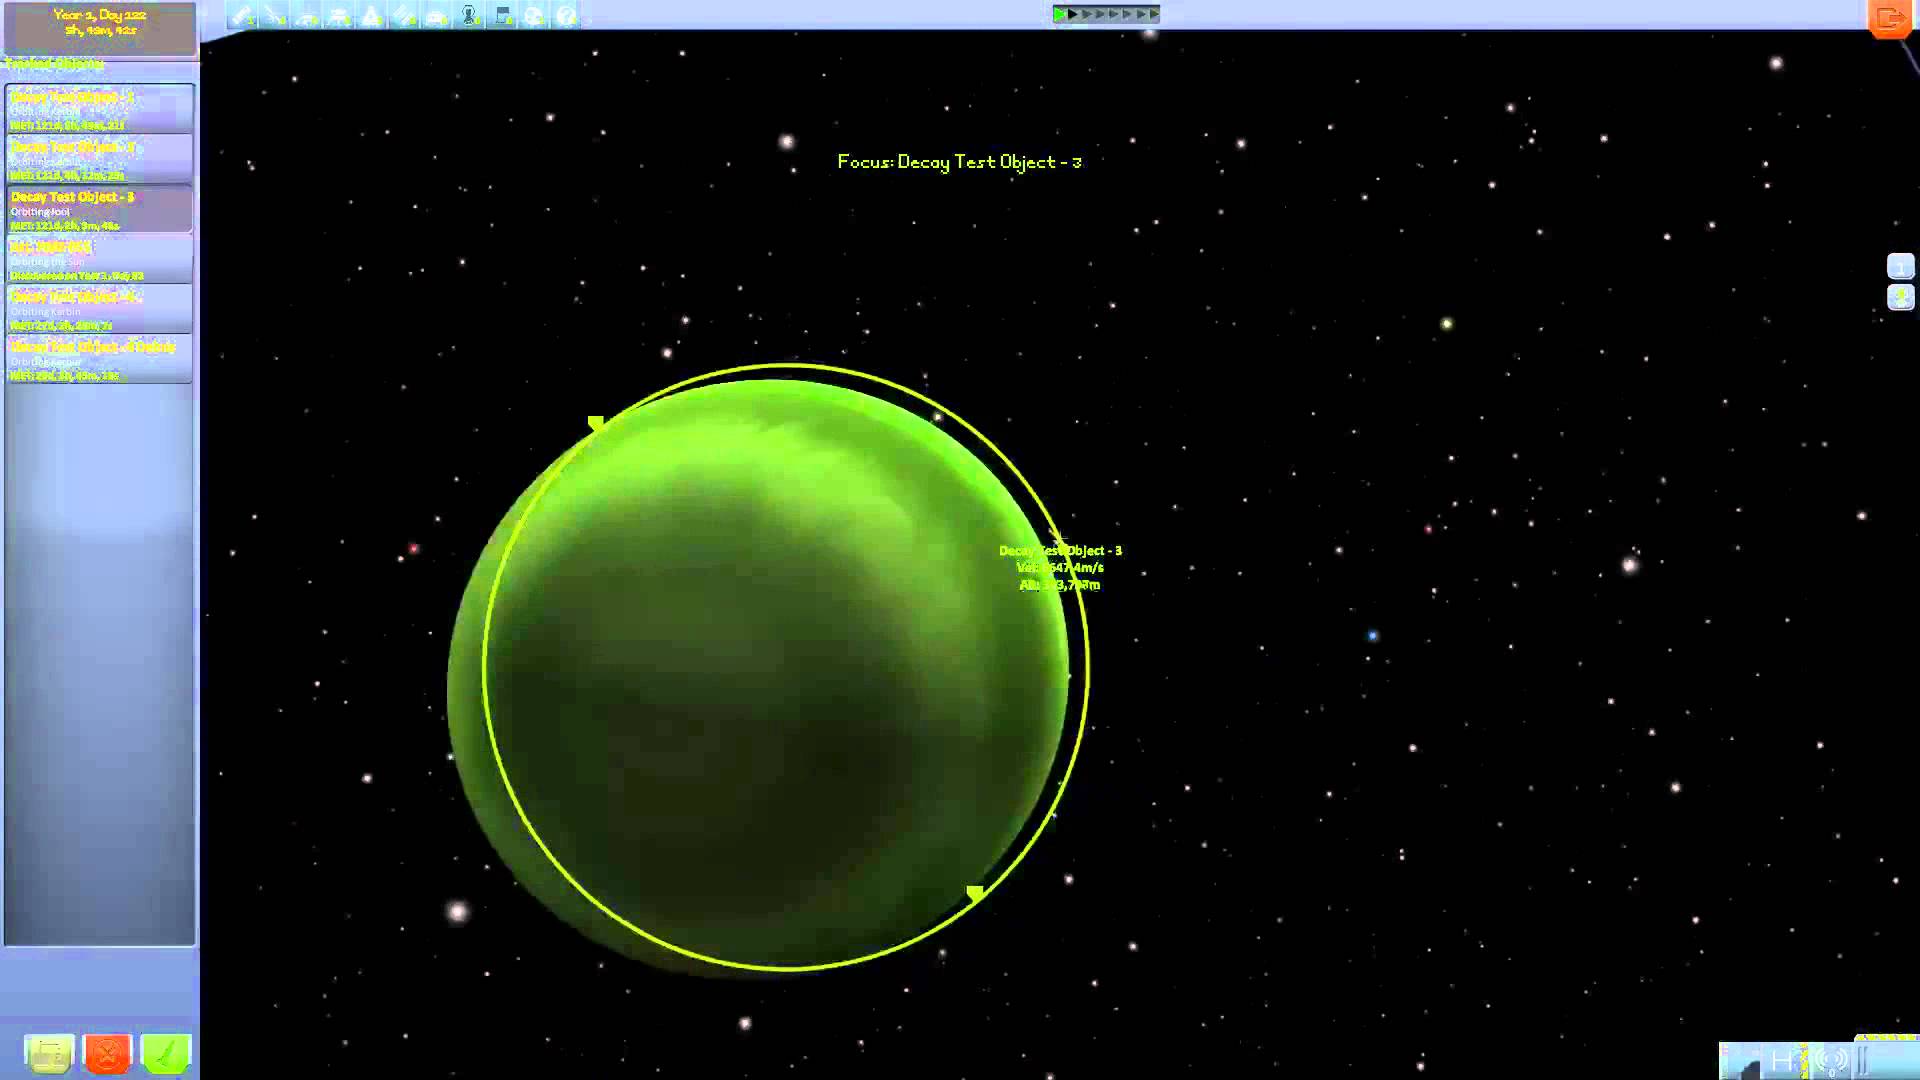
Task: Select the Decay Test Object - 4 Debris entry
Action: (x=98, y=360)
